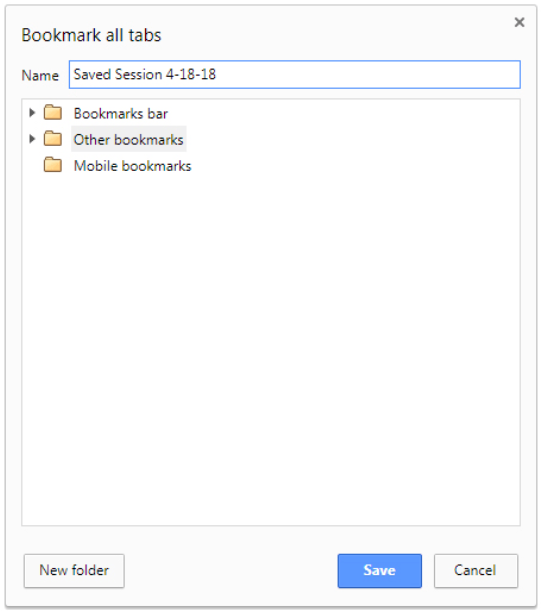
Task: Expand the Bookmarks bar folder arrow
Action: click(x=32, y=113)
